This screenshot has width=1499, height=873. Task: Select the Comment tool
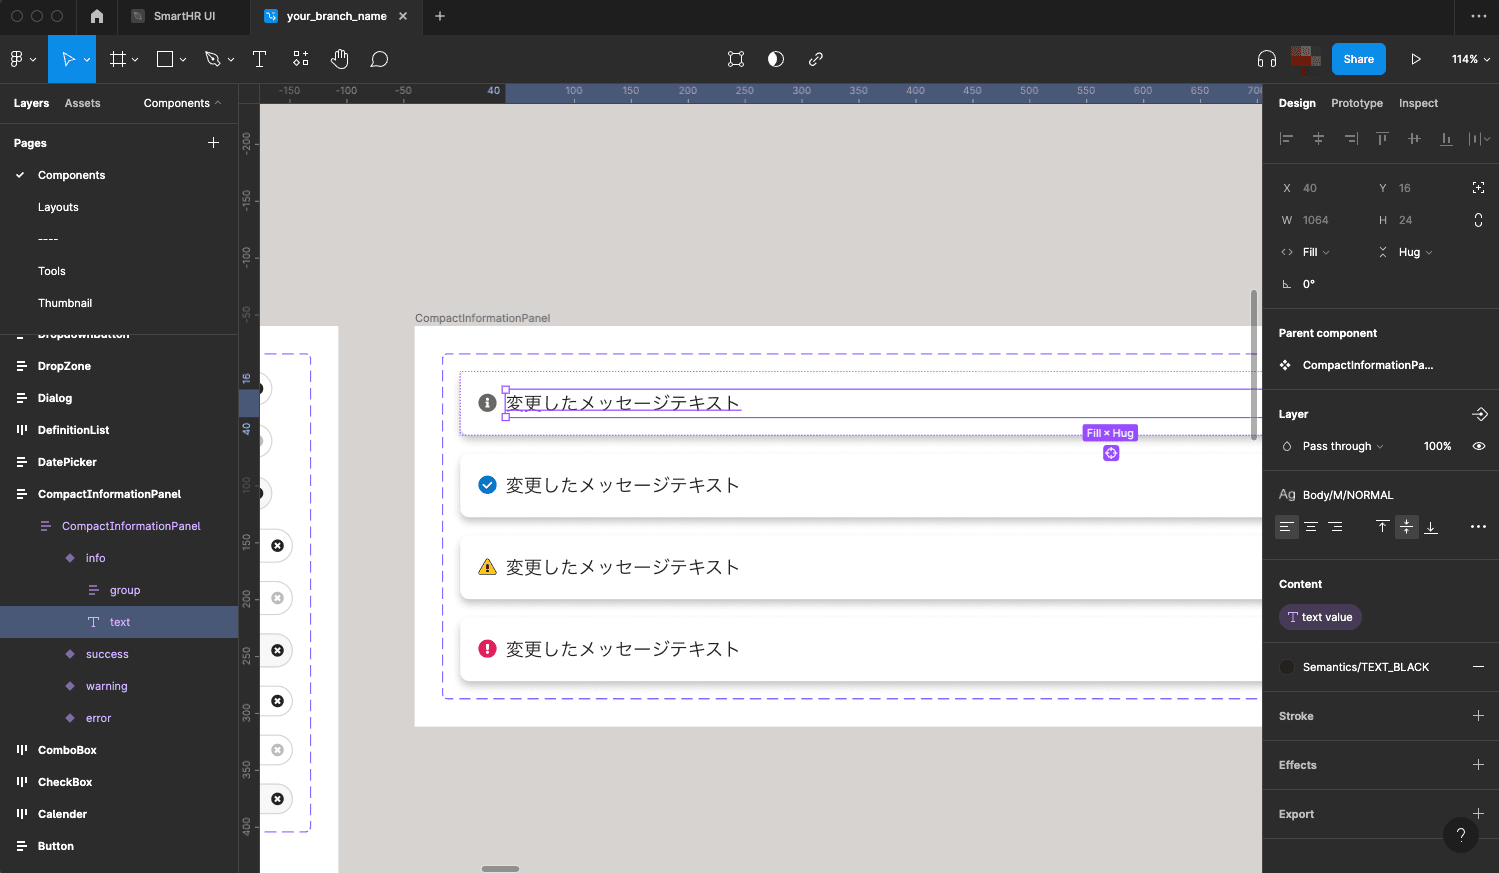[x=379, y=59]
